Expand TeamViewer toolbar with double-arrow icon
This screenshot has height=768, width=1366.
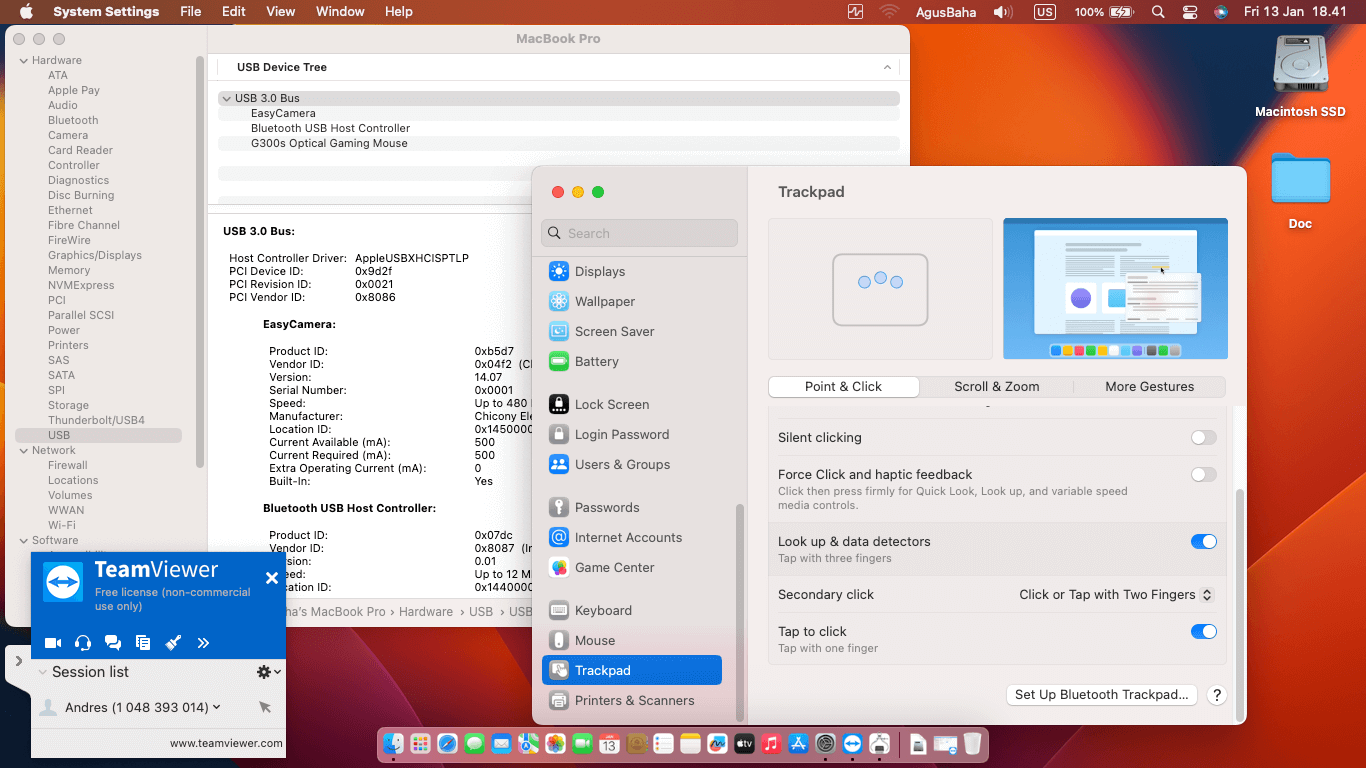(203, 643)
